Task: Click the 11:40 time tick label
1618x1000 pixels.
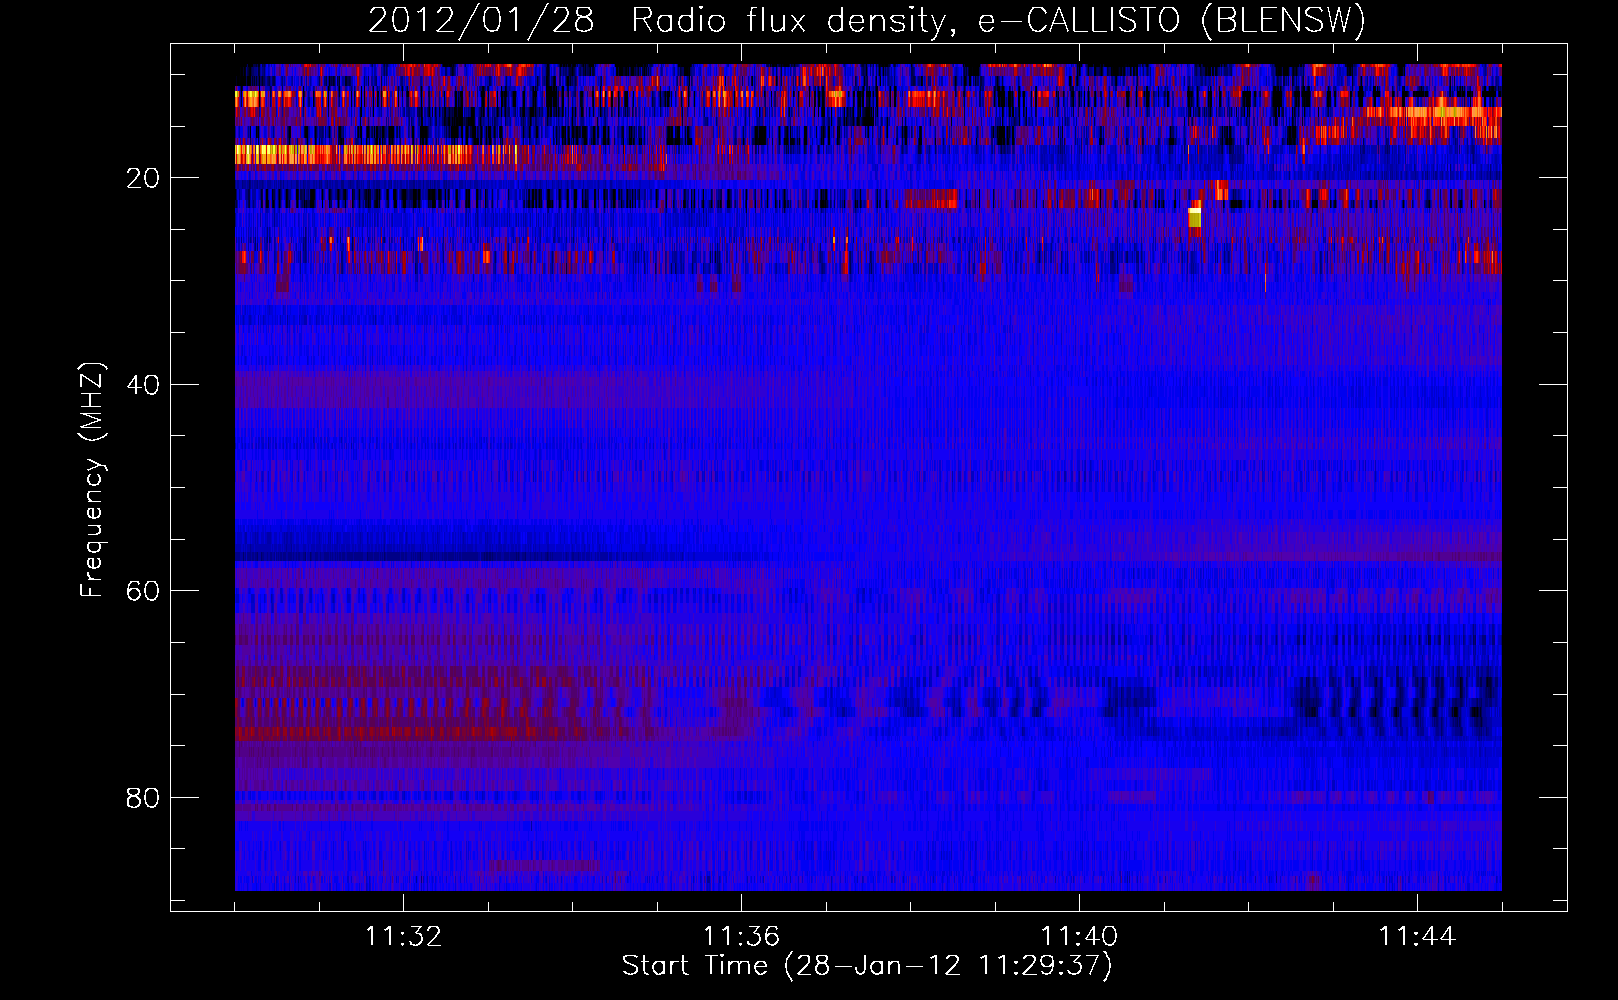Action: [1079, 936]
